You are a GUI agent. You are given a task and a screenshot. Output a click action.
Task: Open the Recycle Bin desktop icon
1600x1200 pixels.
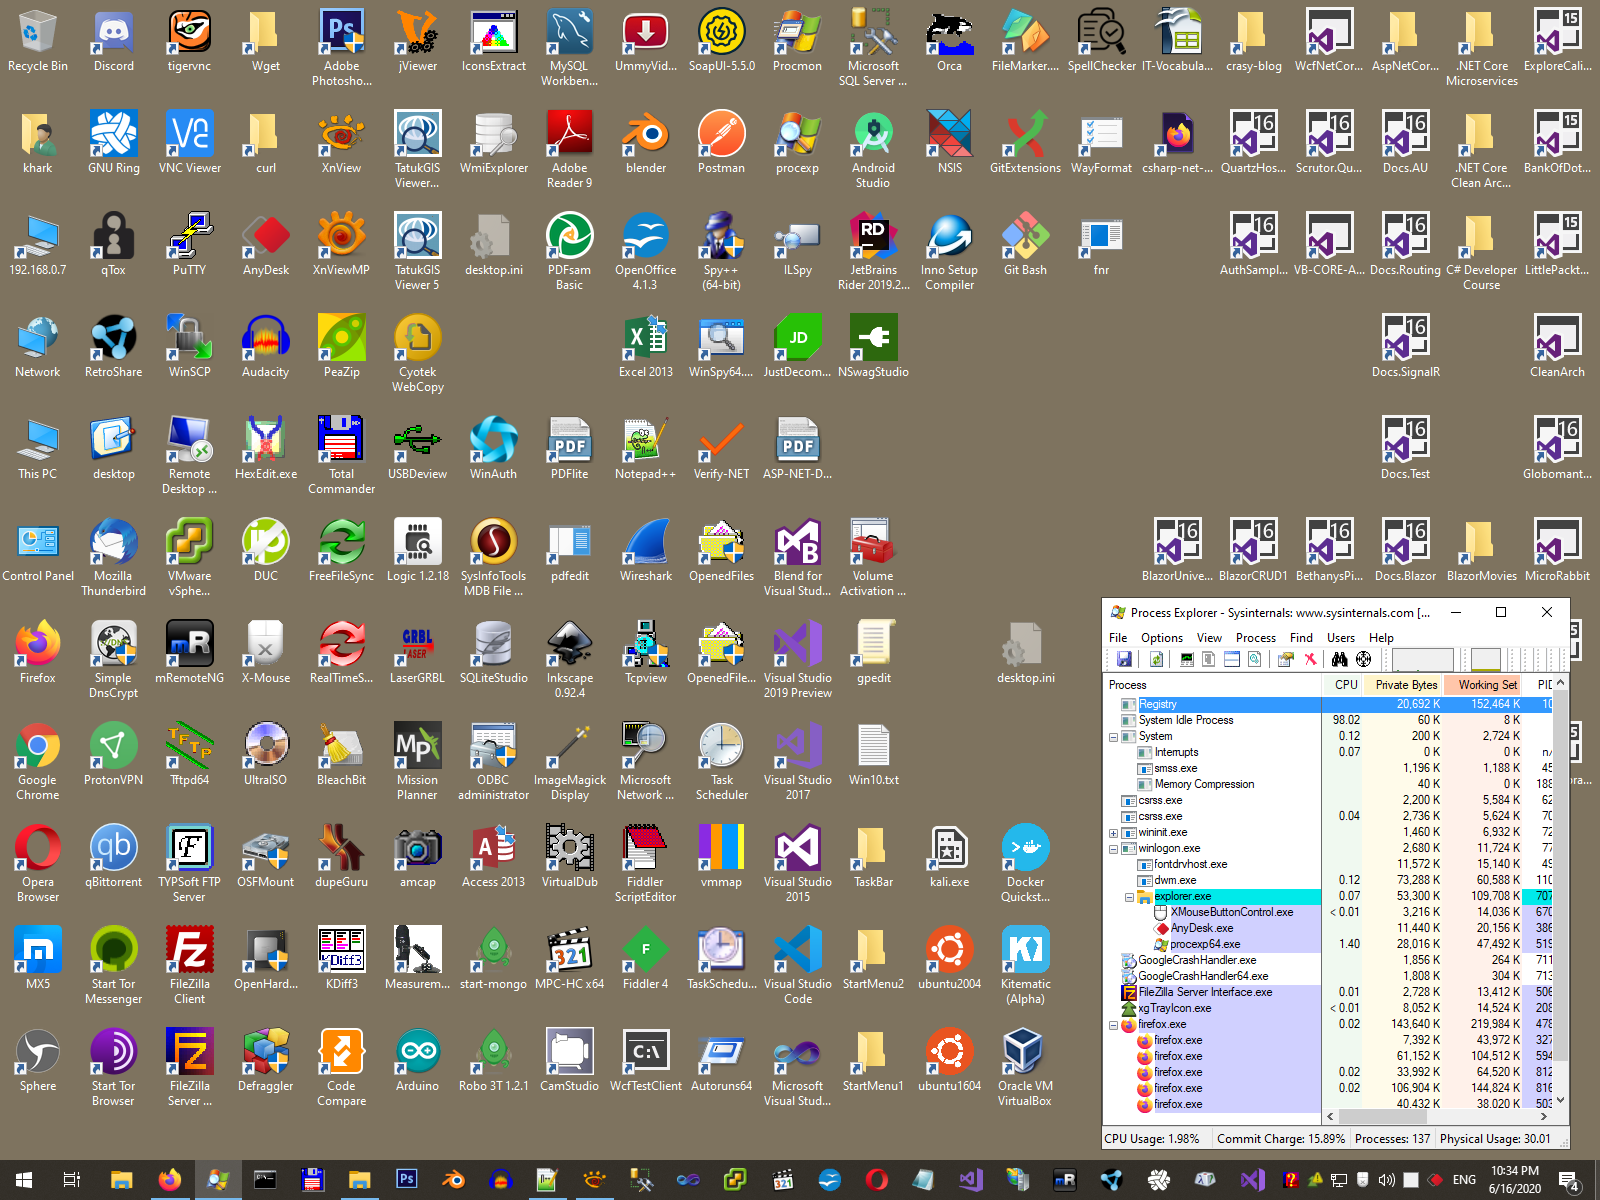38,41
